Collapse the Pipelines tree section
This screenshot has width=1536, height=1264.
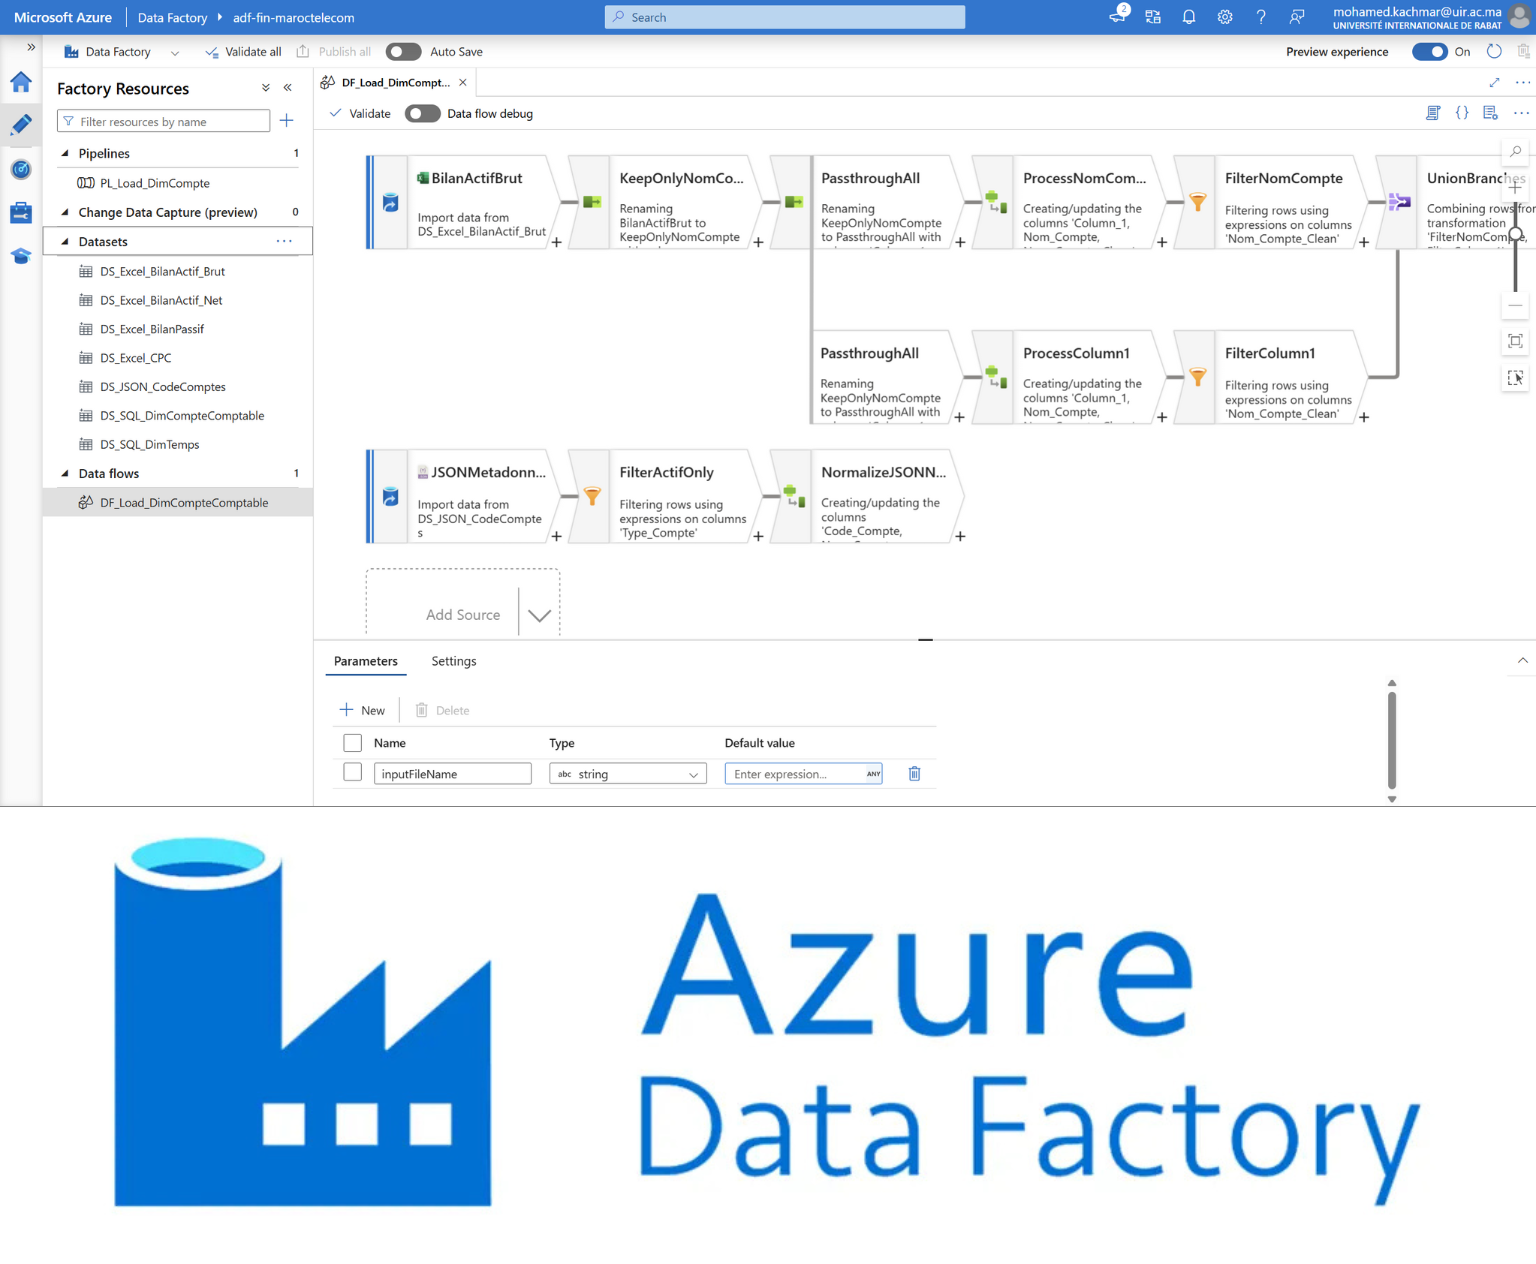[65, 153]
